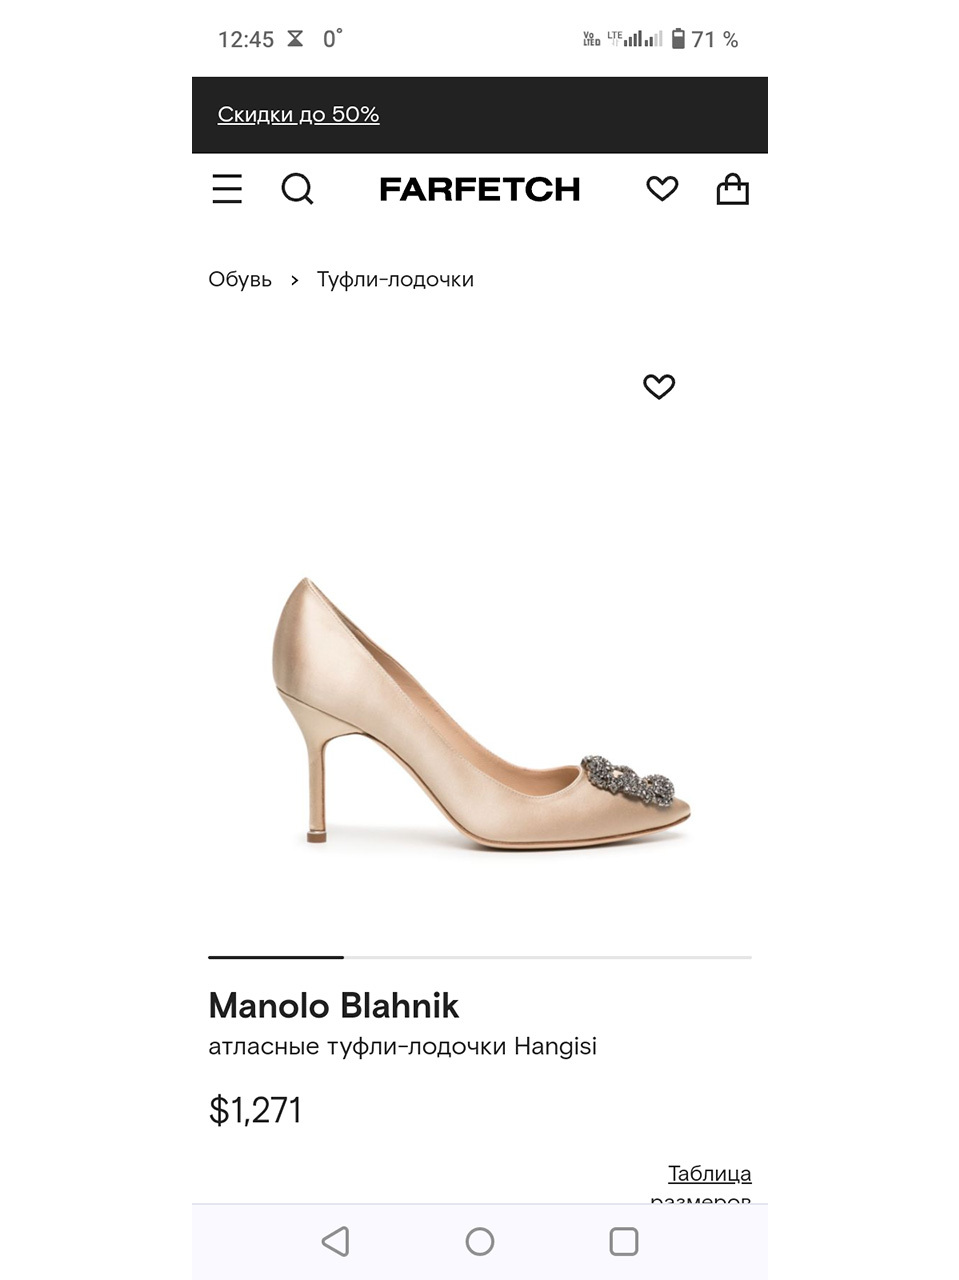Open the shopping bag icon
The height and width of the screenshot is (1280, 959).
click(733, 189)
